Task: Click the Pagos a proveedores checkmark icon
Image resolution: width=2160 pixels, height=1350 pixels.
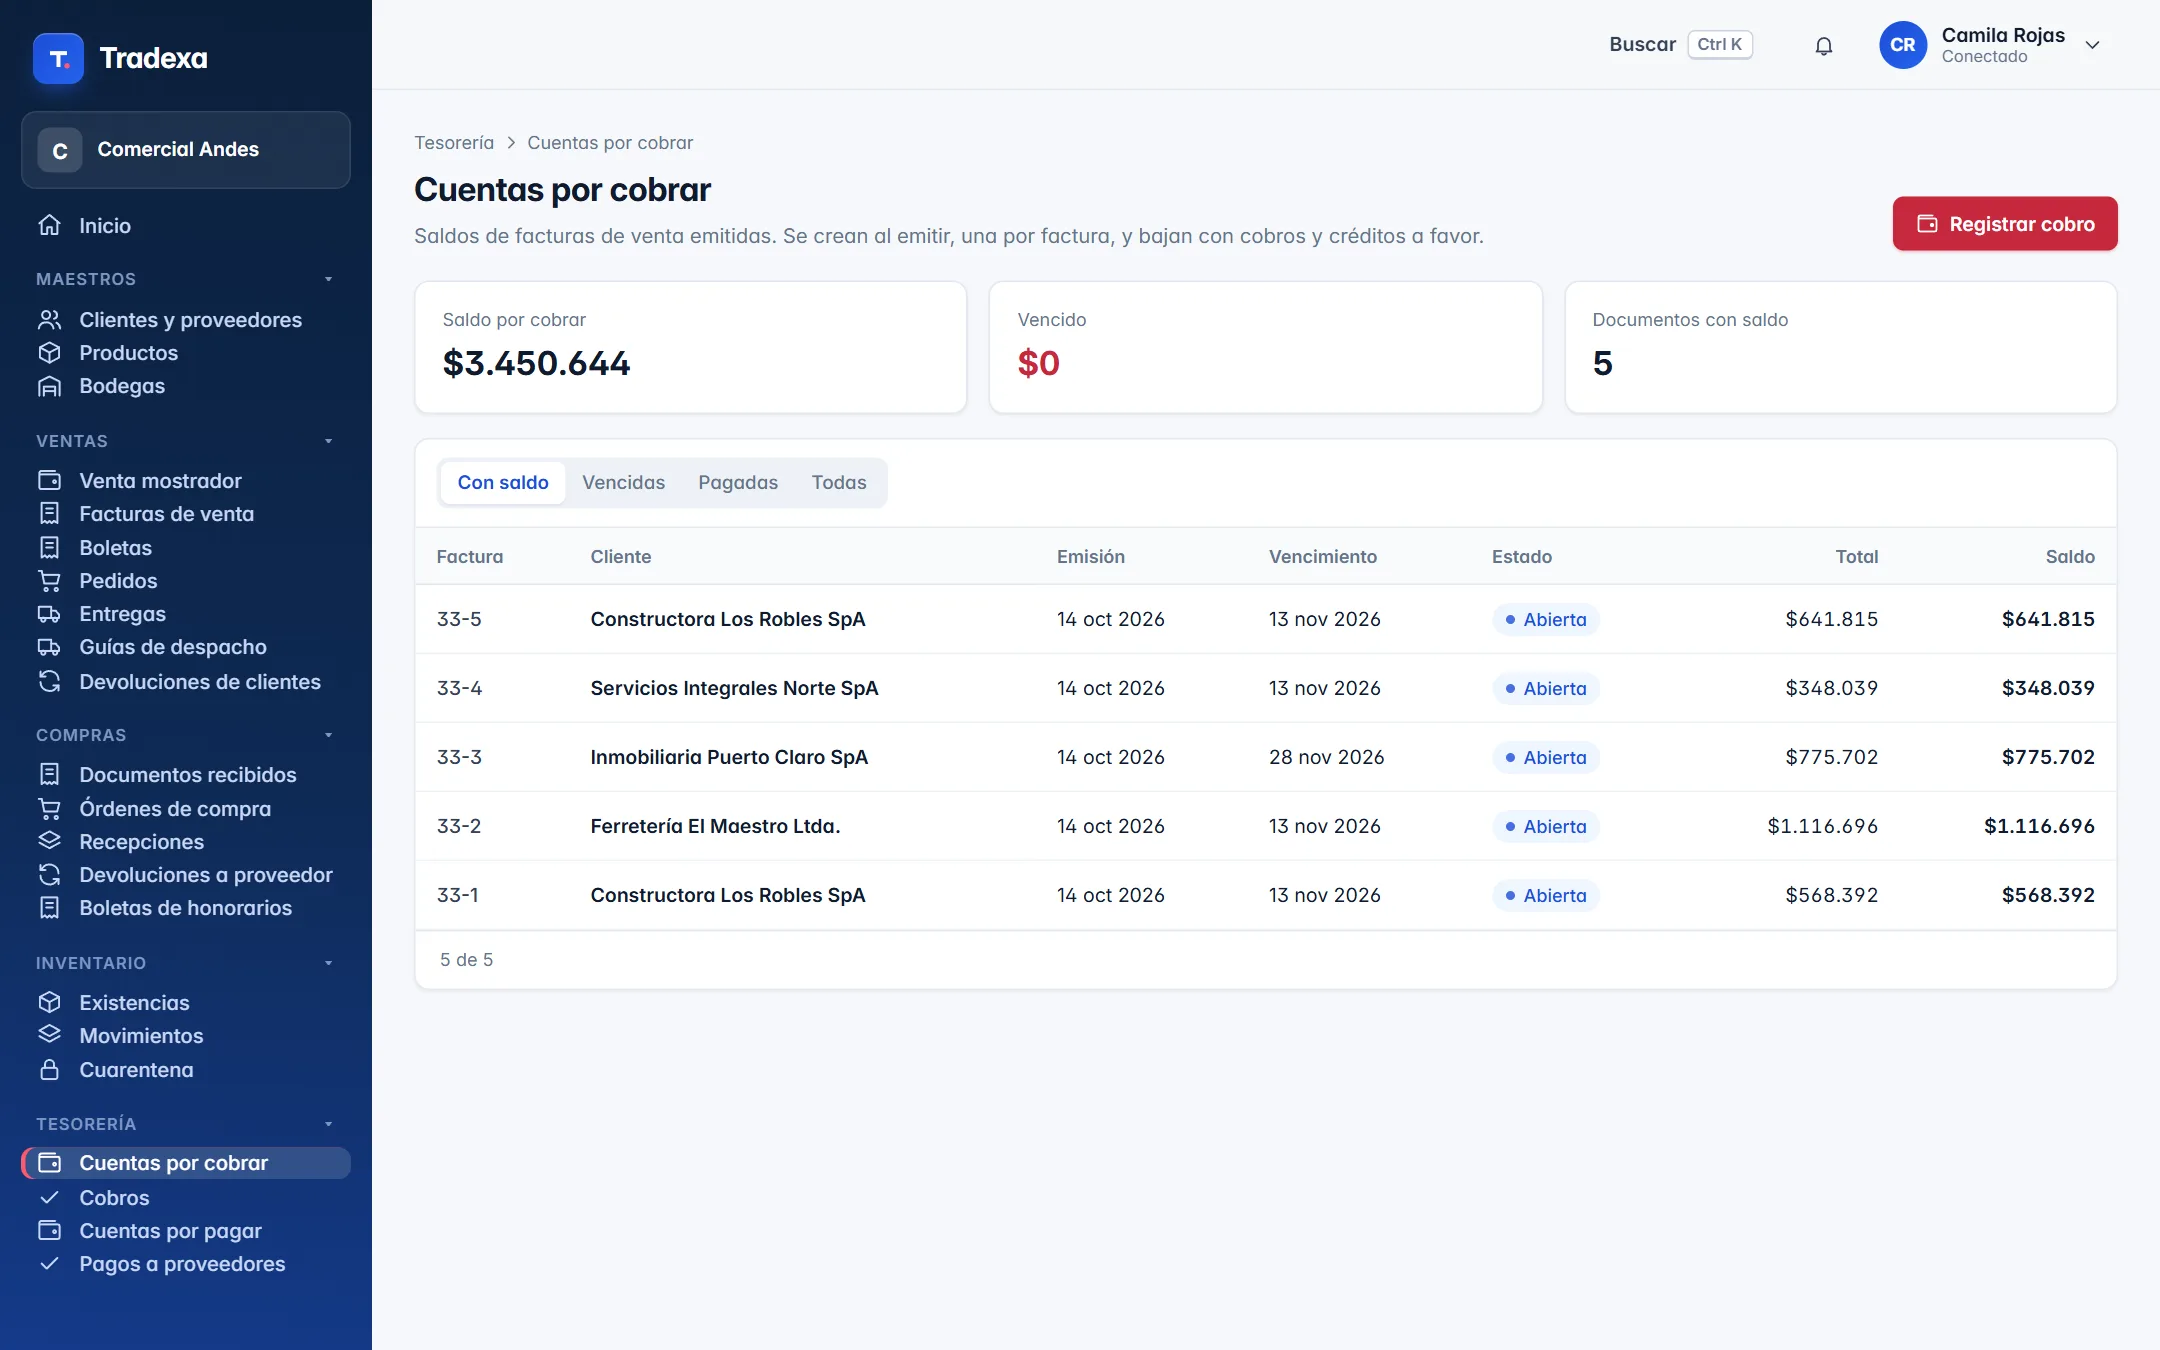Action: click(49, 1264)
